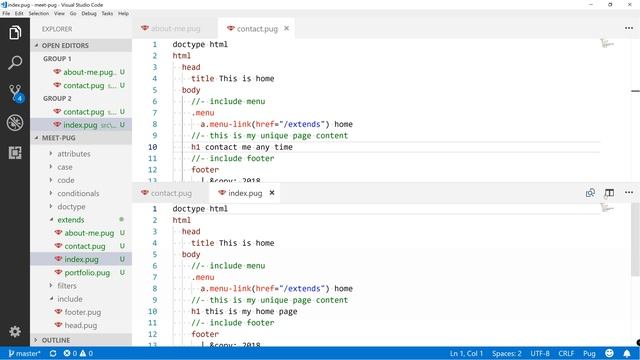Expand the case folder
Viewport: 640px width, 360px height.
(x=81, y=167)
